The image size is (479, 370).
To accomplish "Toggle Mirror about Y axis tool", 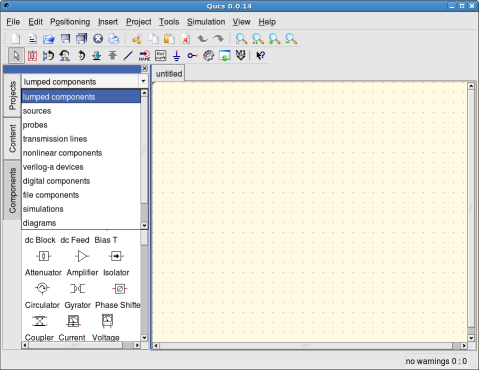I will tap(65, 55).
